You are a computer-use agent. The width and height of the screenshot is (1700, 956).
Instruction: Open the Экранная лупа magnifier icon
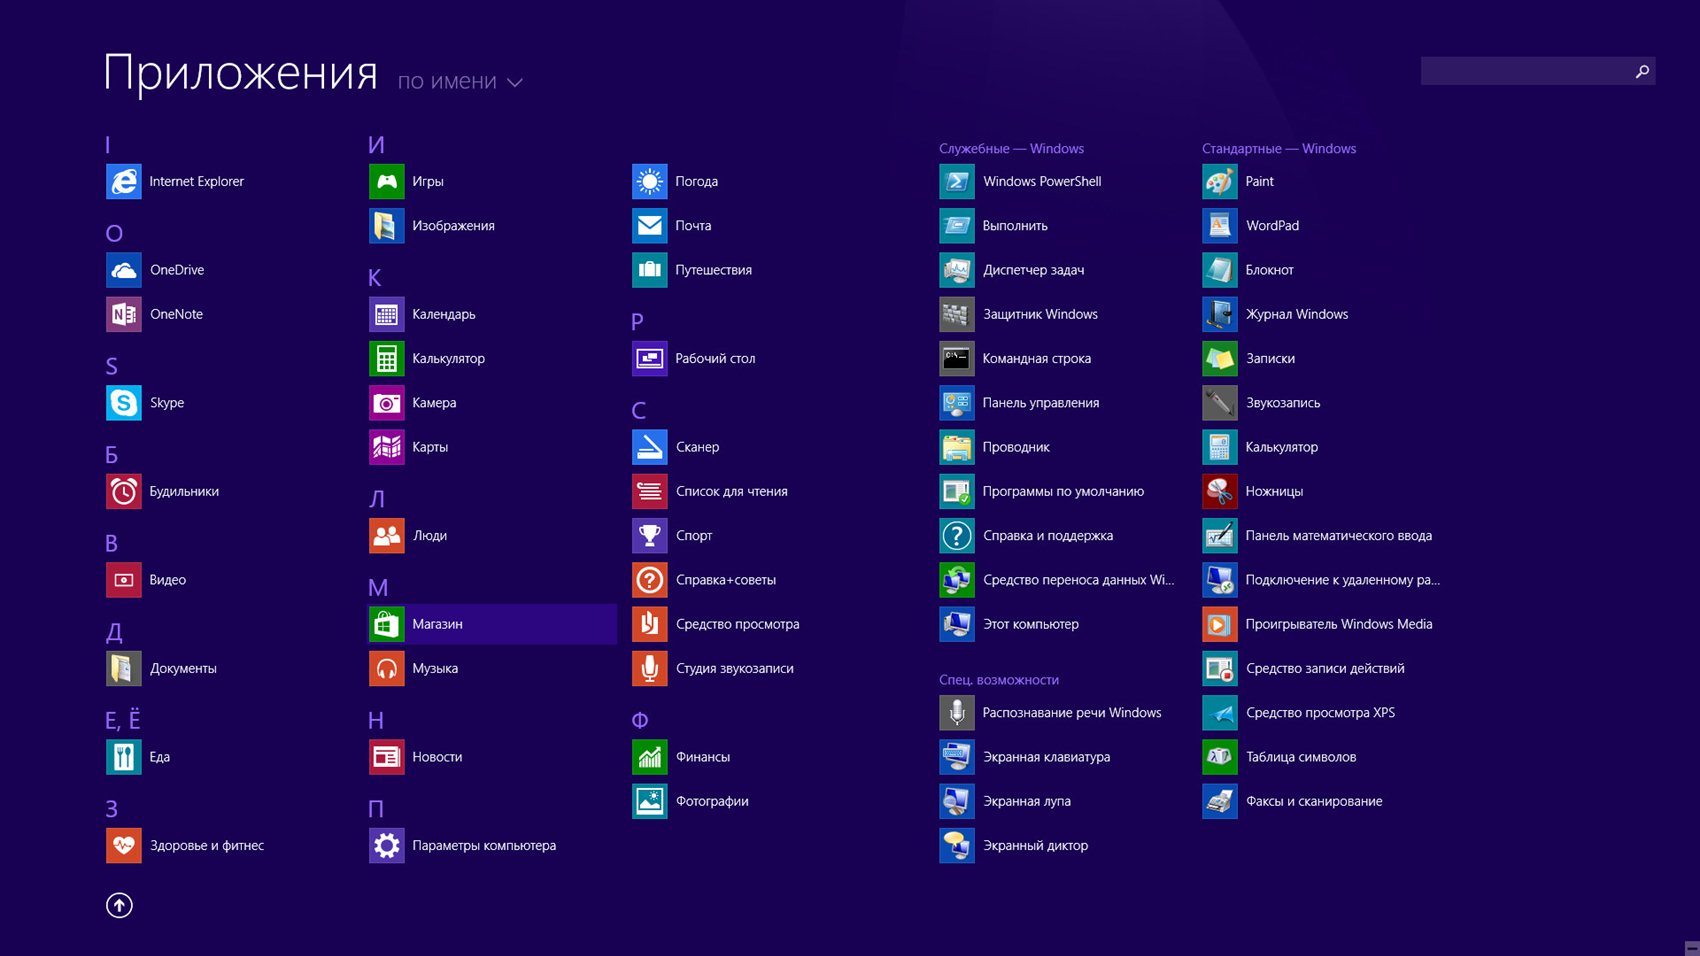coord(957,801)
